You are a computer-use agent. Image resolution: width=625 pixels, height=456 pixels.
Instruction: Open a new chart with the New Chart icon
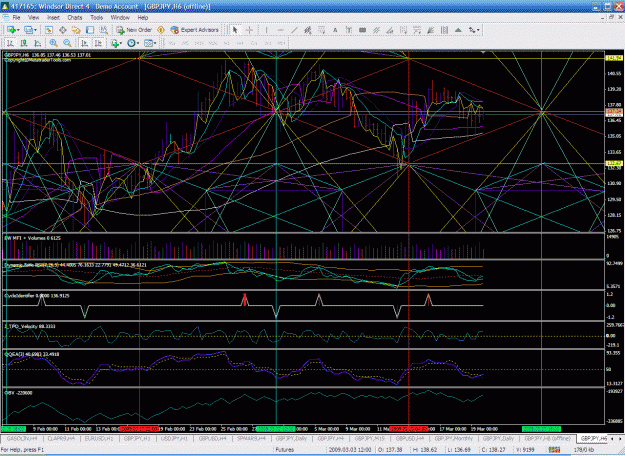pos(11,30)
